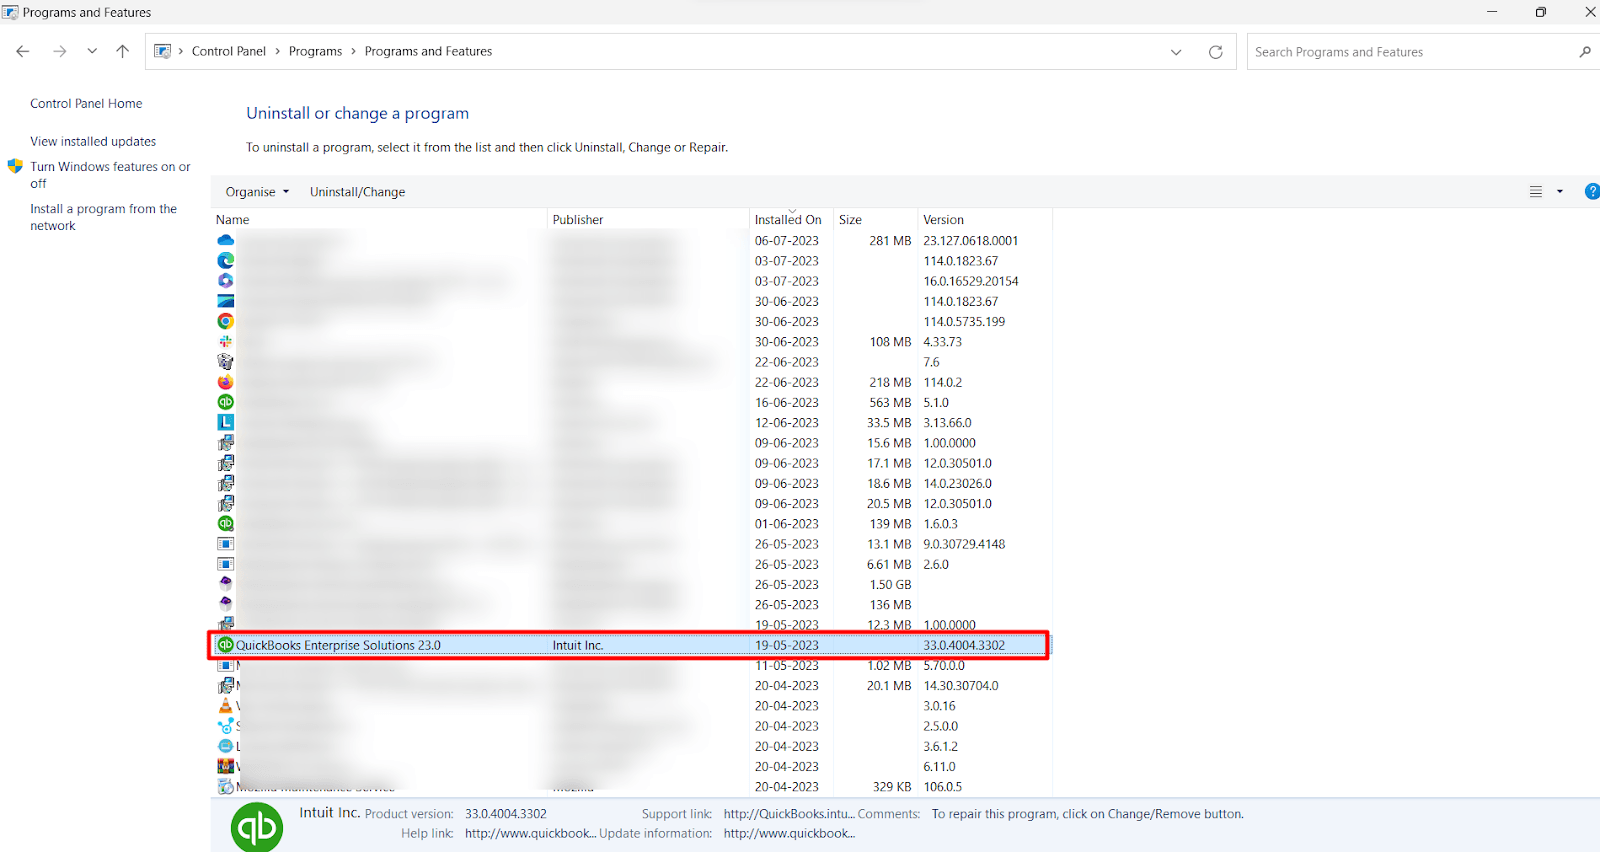Expand the chevron after Control Panel breadcrumb
Viewport: 1600px width, 852px height.
coord(278,51)
